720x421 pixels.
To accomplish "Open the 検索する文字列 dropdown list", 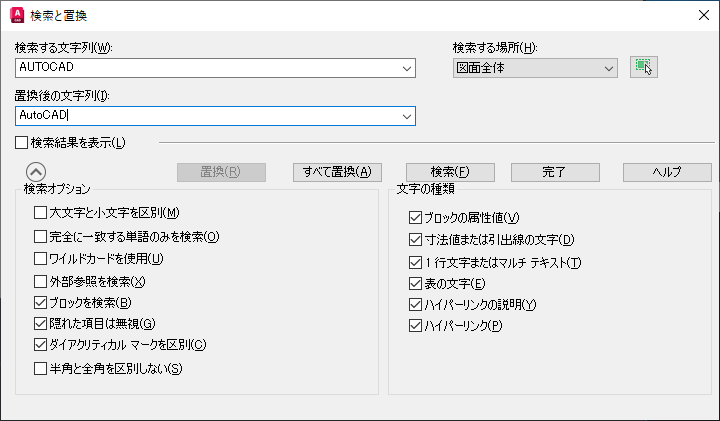I will 406,68.
